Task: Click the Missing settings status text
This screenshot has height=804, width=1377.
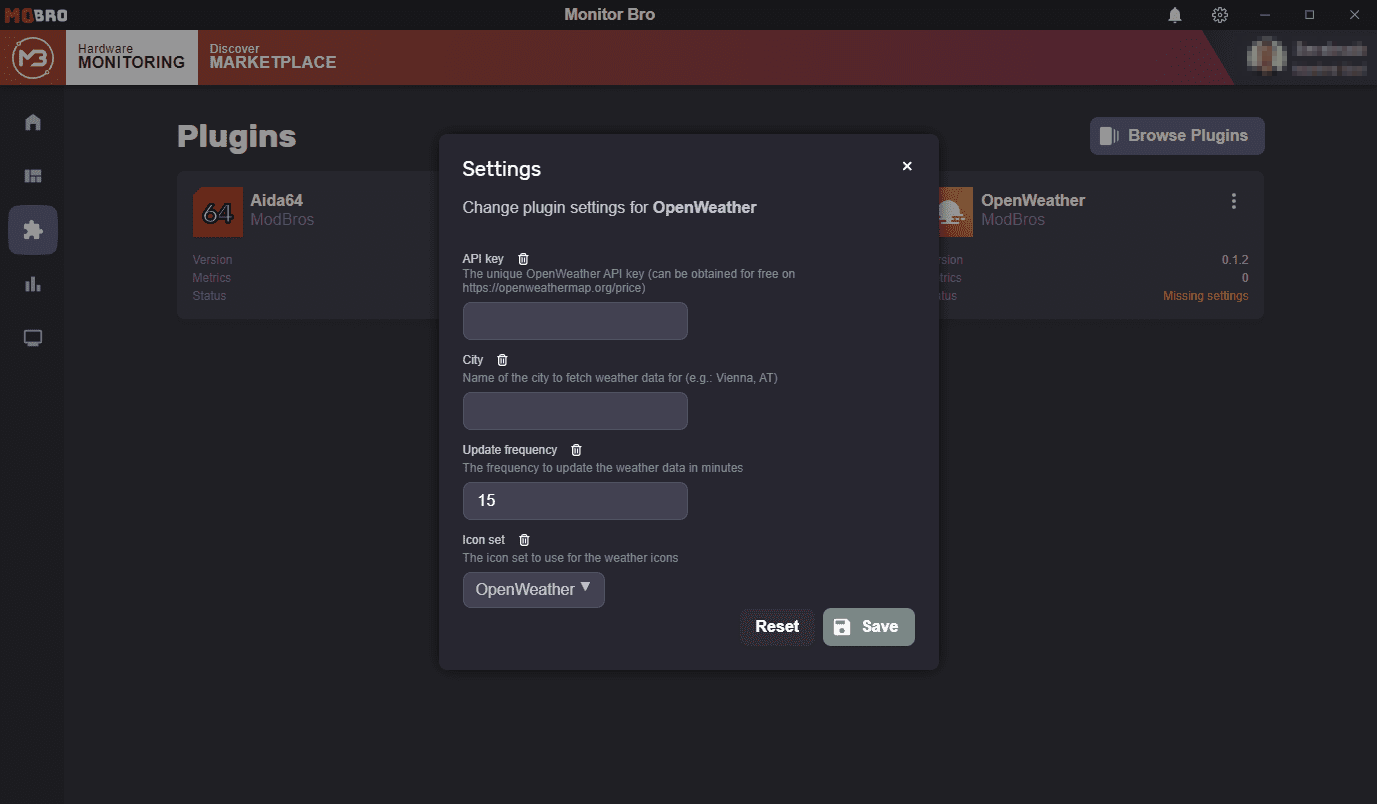Action: tap(1205, 296)
